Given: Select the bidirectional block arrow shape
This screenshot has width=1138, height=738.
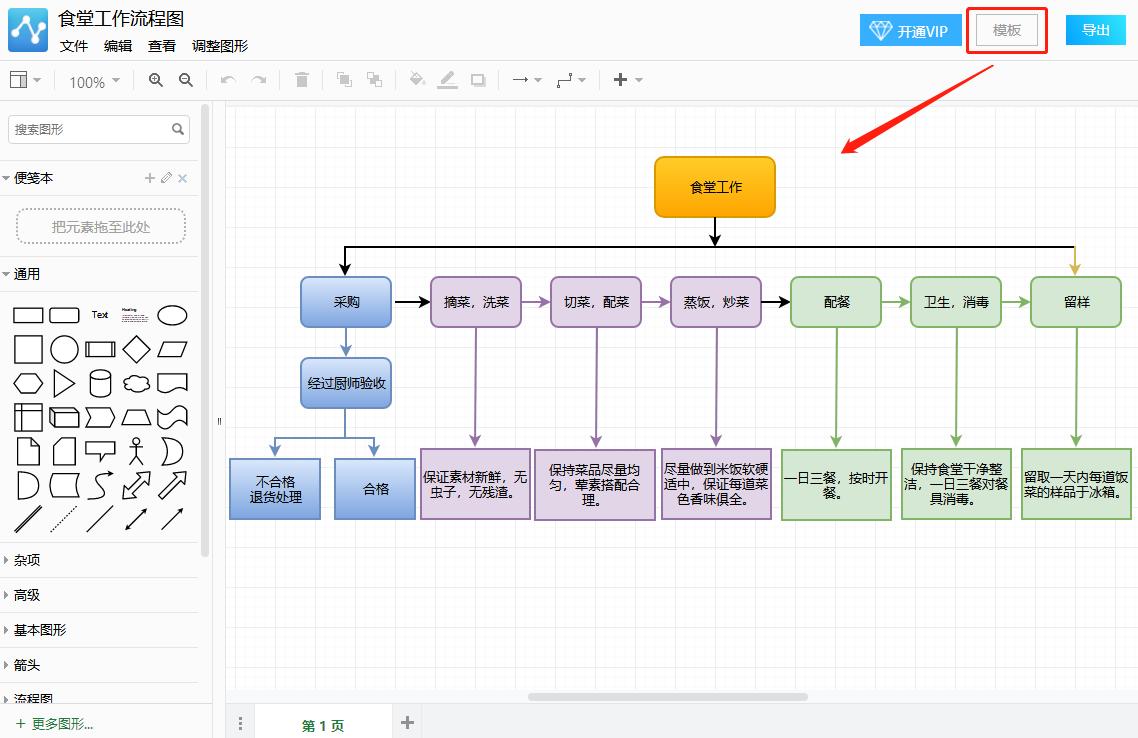Looking at the screenshot, I should (x=136, y=485).
